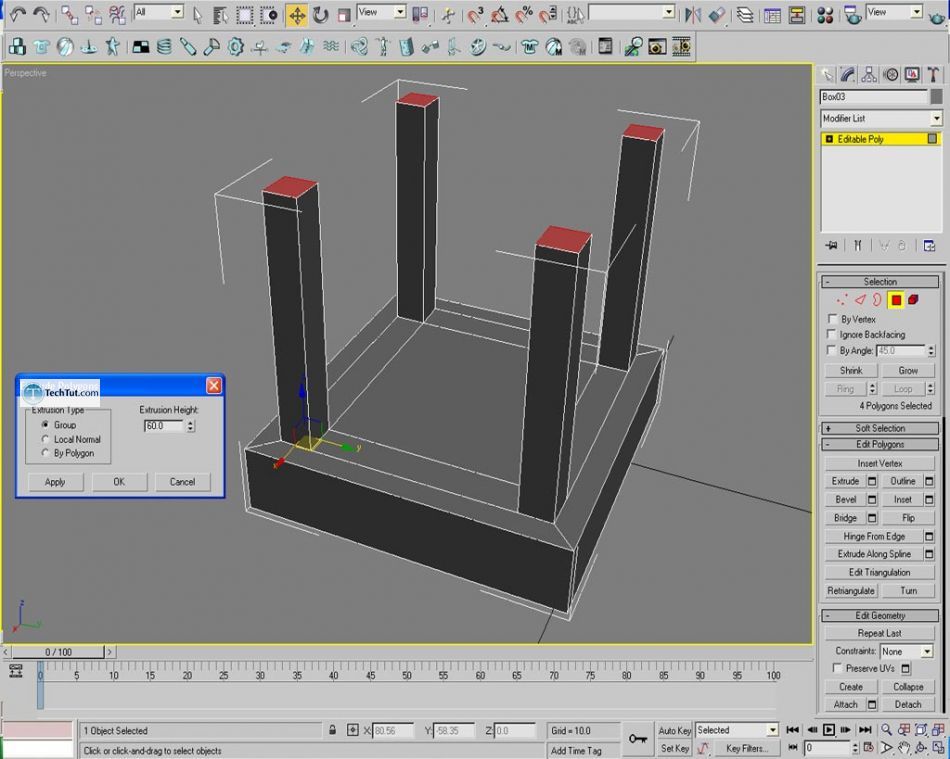Collapse the Edit Polygons rollout
Image resolution: width=950 pixels, height=759 pixels.
coord(879,445)
